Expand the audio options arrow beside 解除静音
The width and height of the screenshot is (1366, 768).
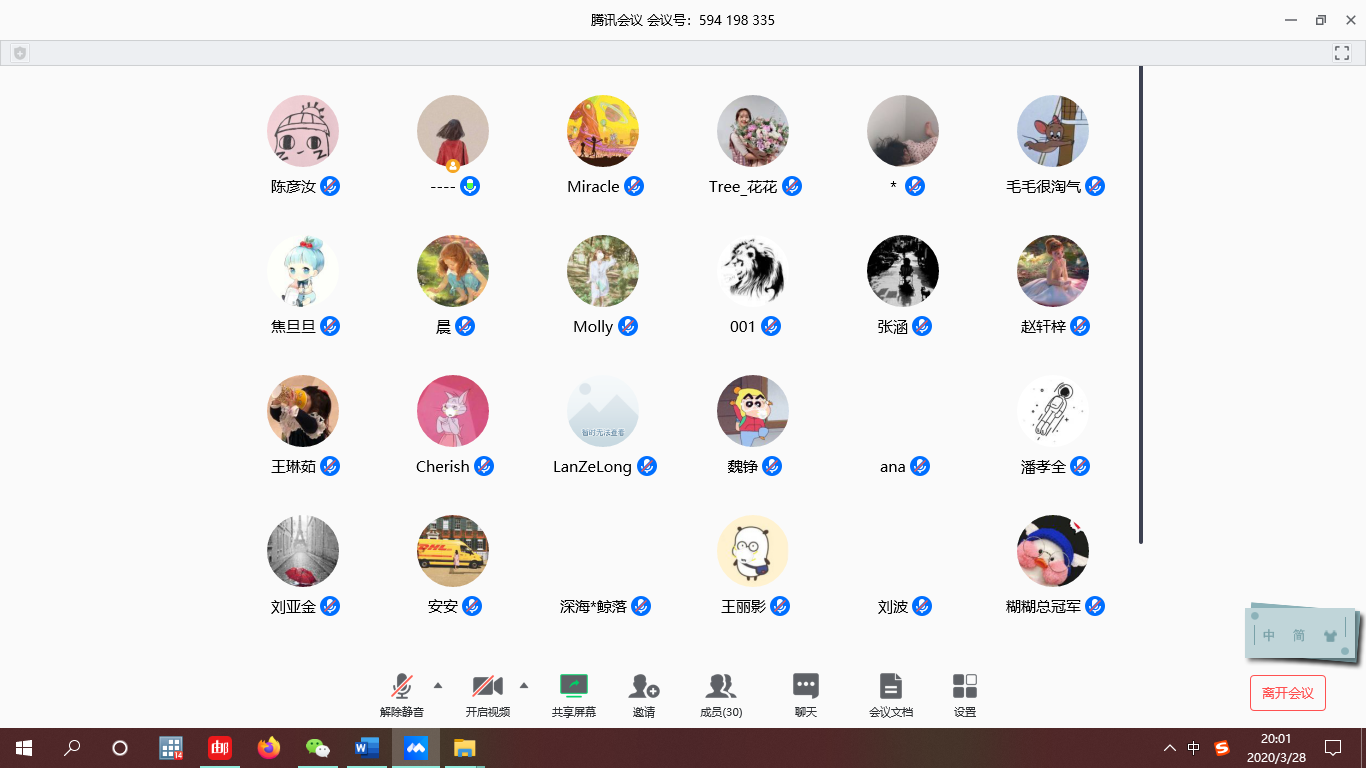438,685
